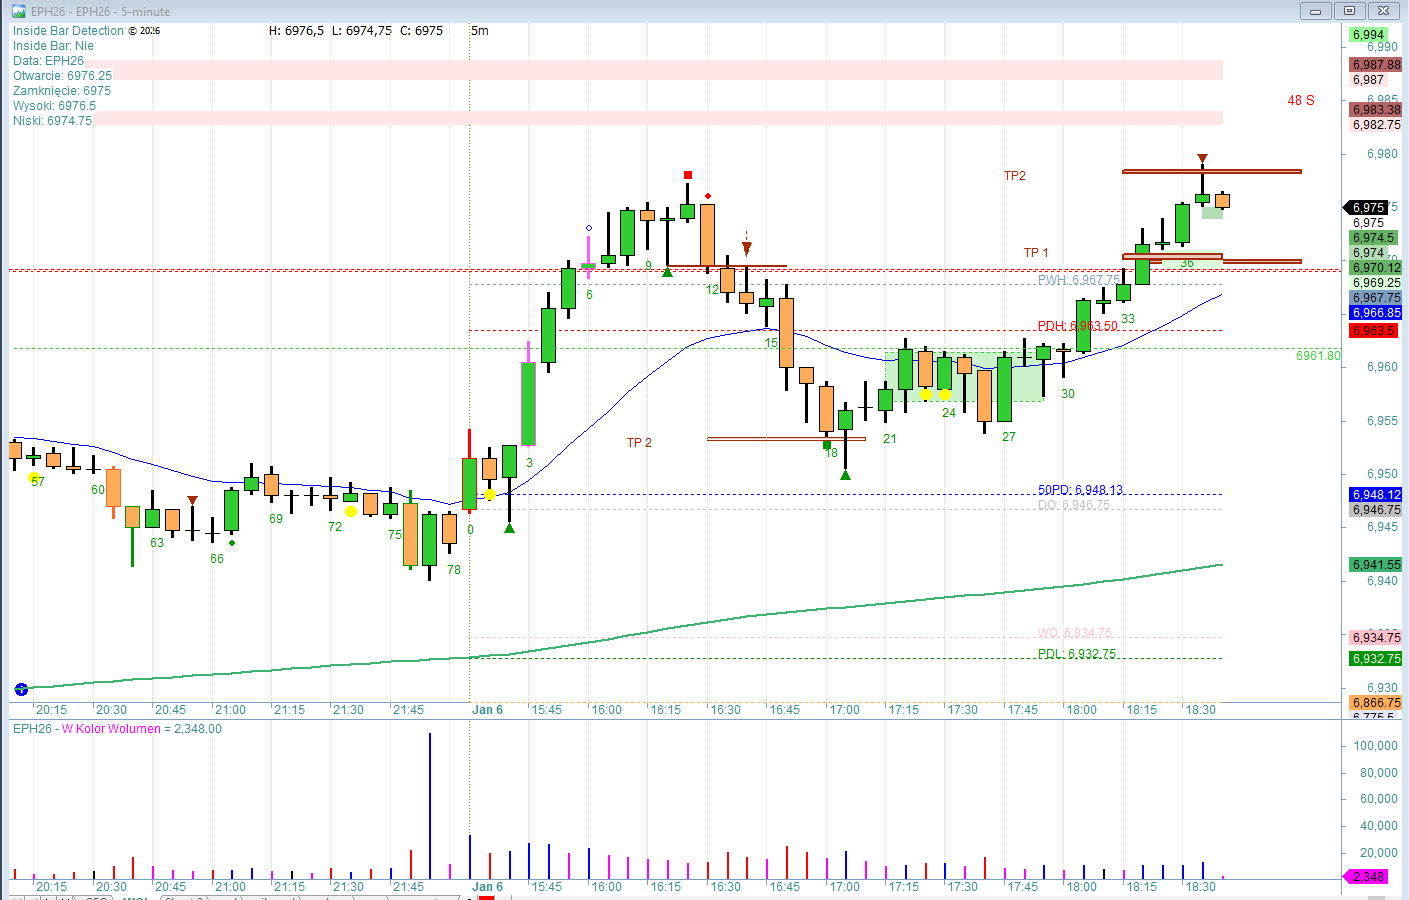Click the yellow dot next to bar label 72

[351, 511]
